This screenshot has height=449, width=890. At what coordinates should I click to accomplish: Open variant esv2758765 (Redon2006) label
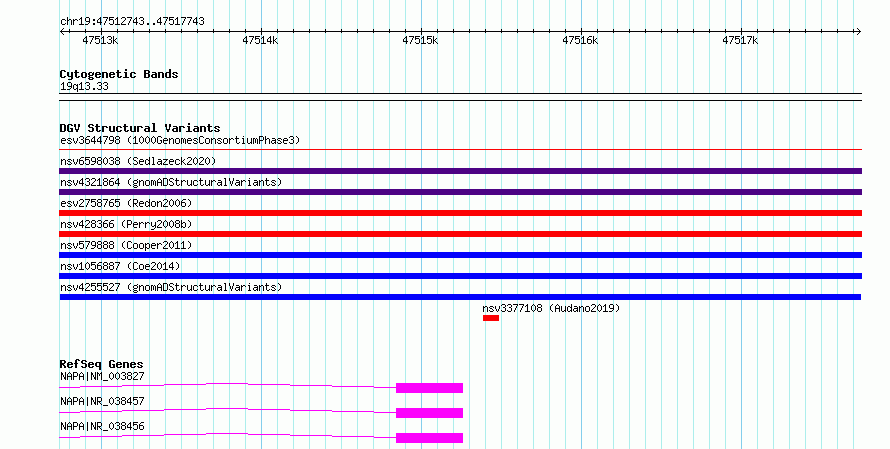126,203
